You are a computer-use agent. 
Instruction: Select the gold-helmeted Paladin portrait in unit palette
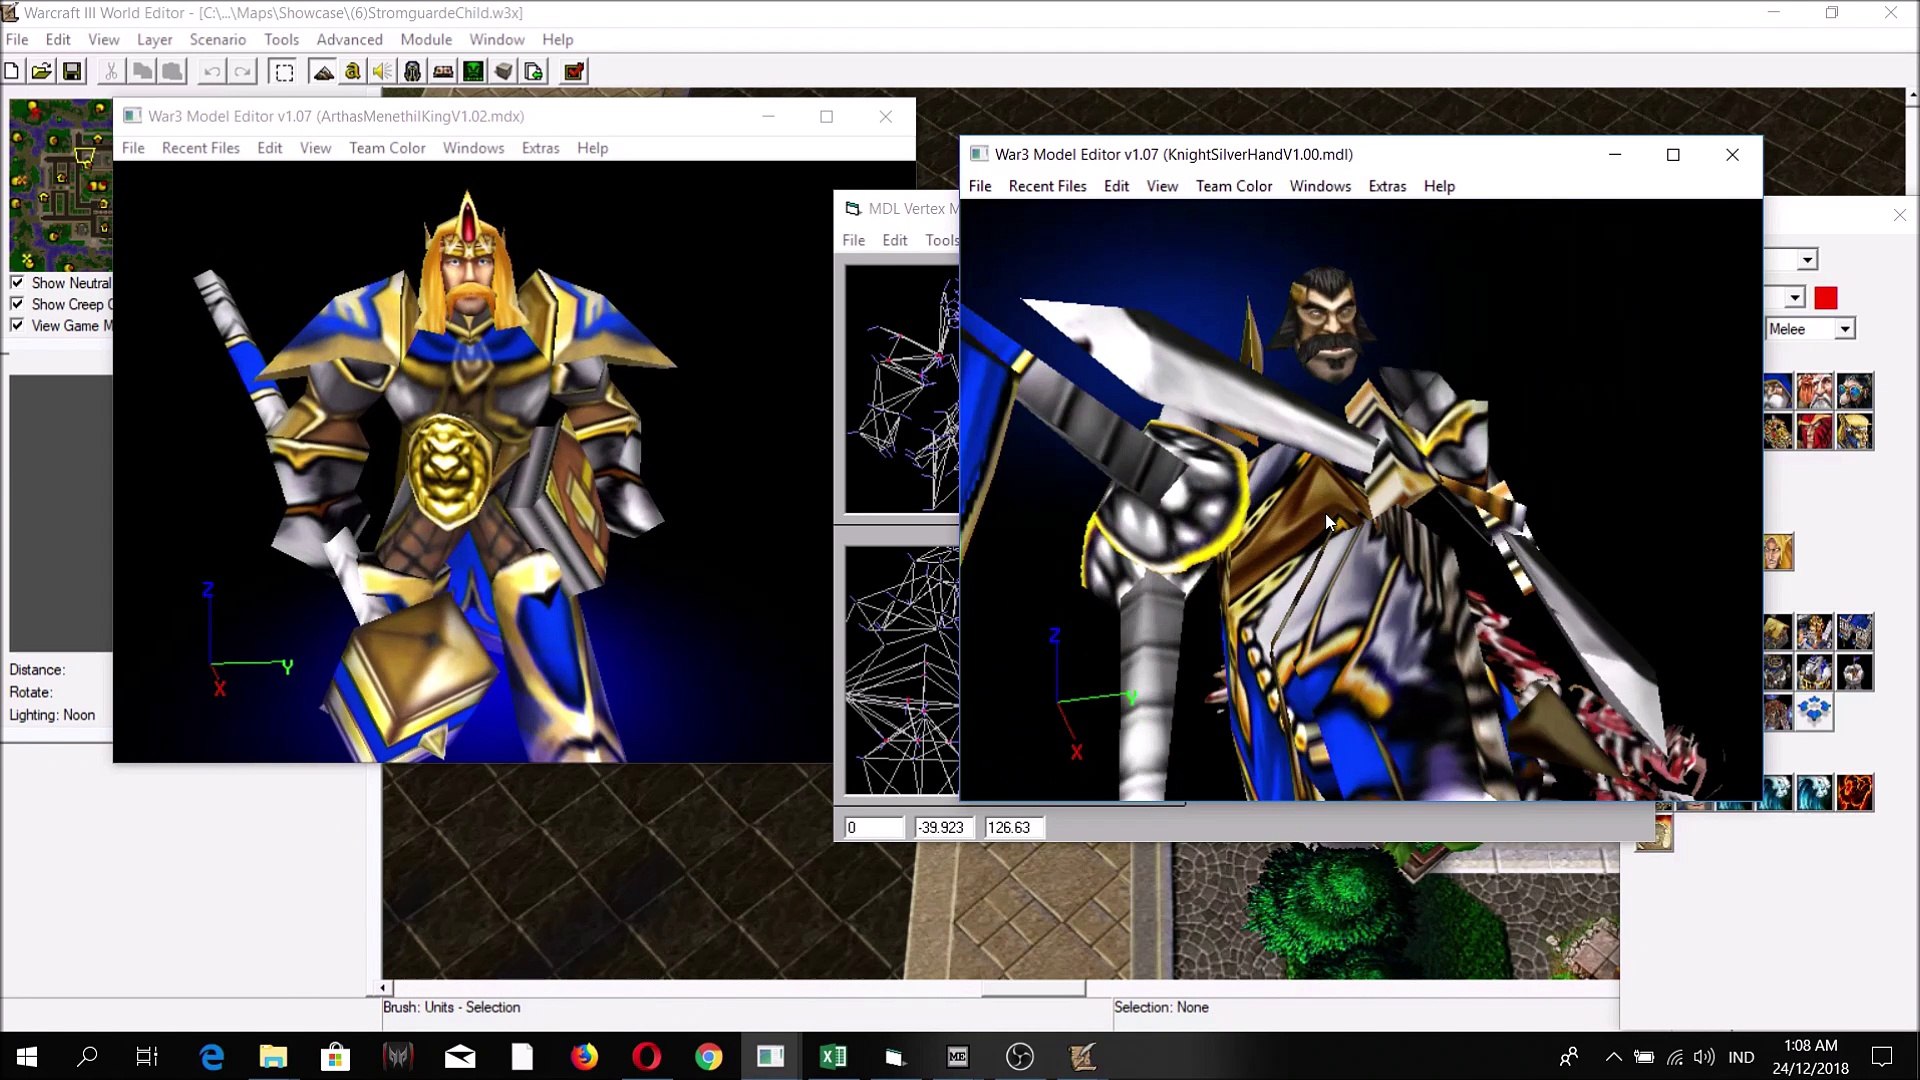pyautogui.click(x=1856, y=432)
